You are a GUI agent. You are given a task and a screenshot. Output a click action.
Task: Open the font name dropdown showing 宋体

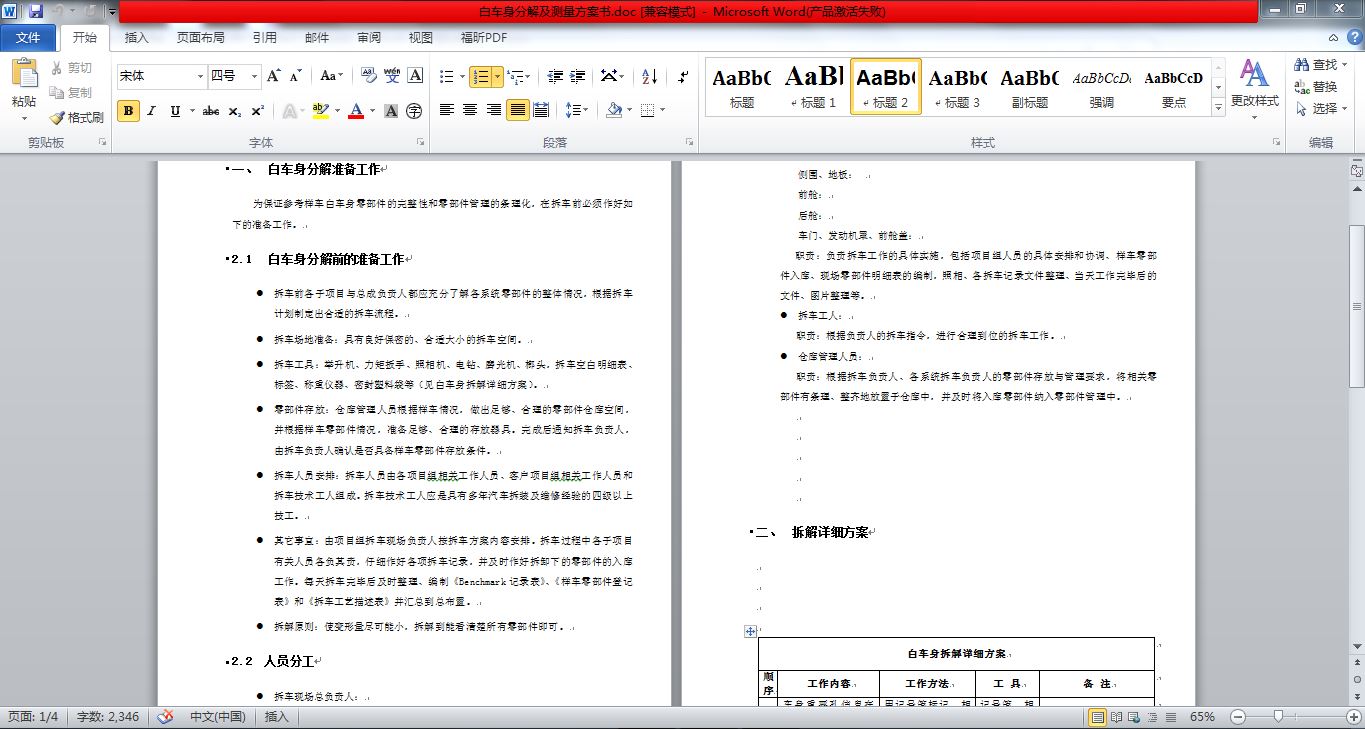click(198, 76)
